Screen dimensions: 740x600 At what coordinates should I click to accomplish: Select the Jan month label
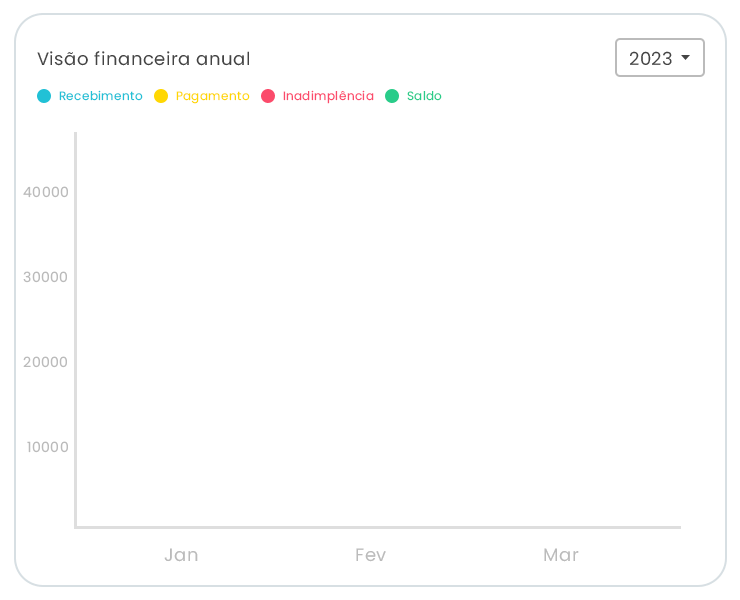(x=181, y=555)
